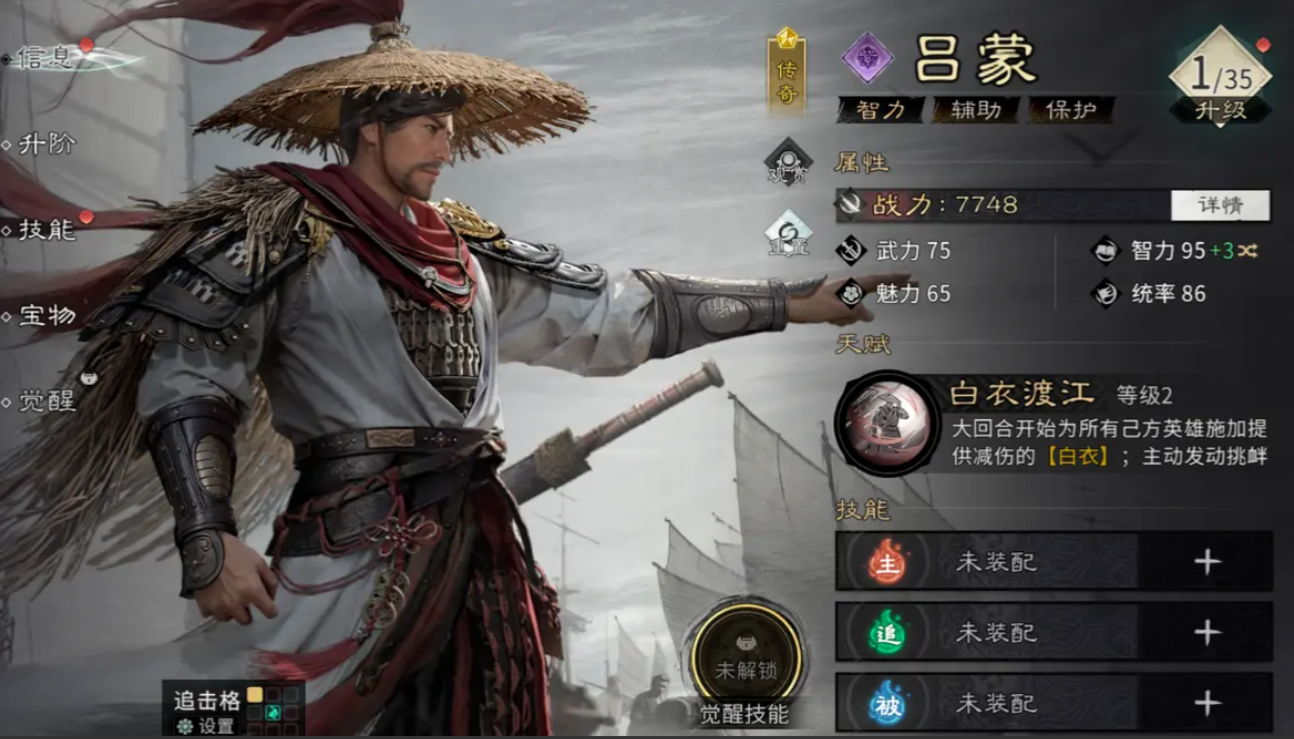
Task: Select the green 追 pursuit skill icon
Action: pyautogui.click(x=886, y=634)
